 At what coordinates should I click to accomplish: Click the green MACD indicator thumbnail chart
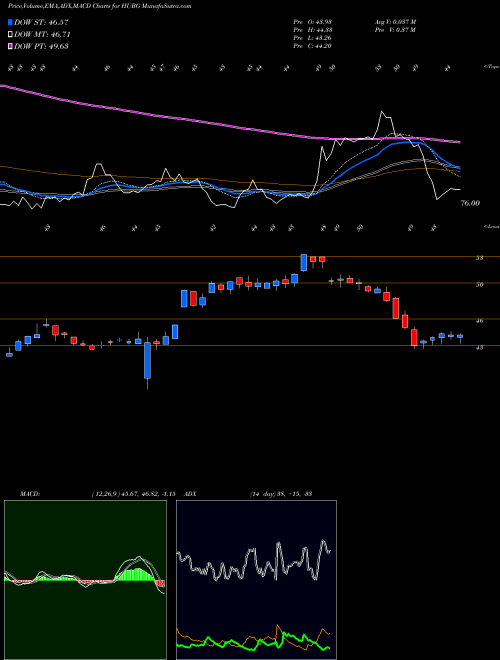[x=85, y=580]
